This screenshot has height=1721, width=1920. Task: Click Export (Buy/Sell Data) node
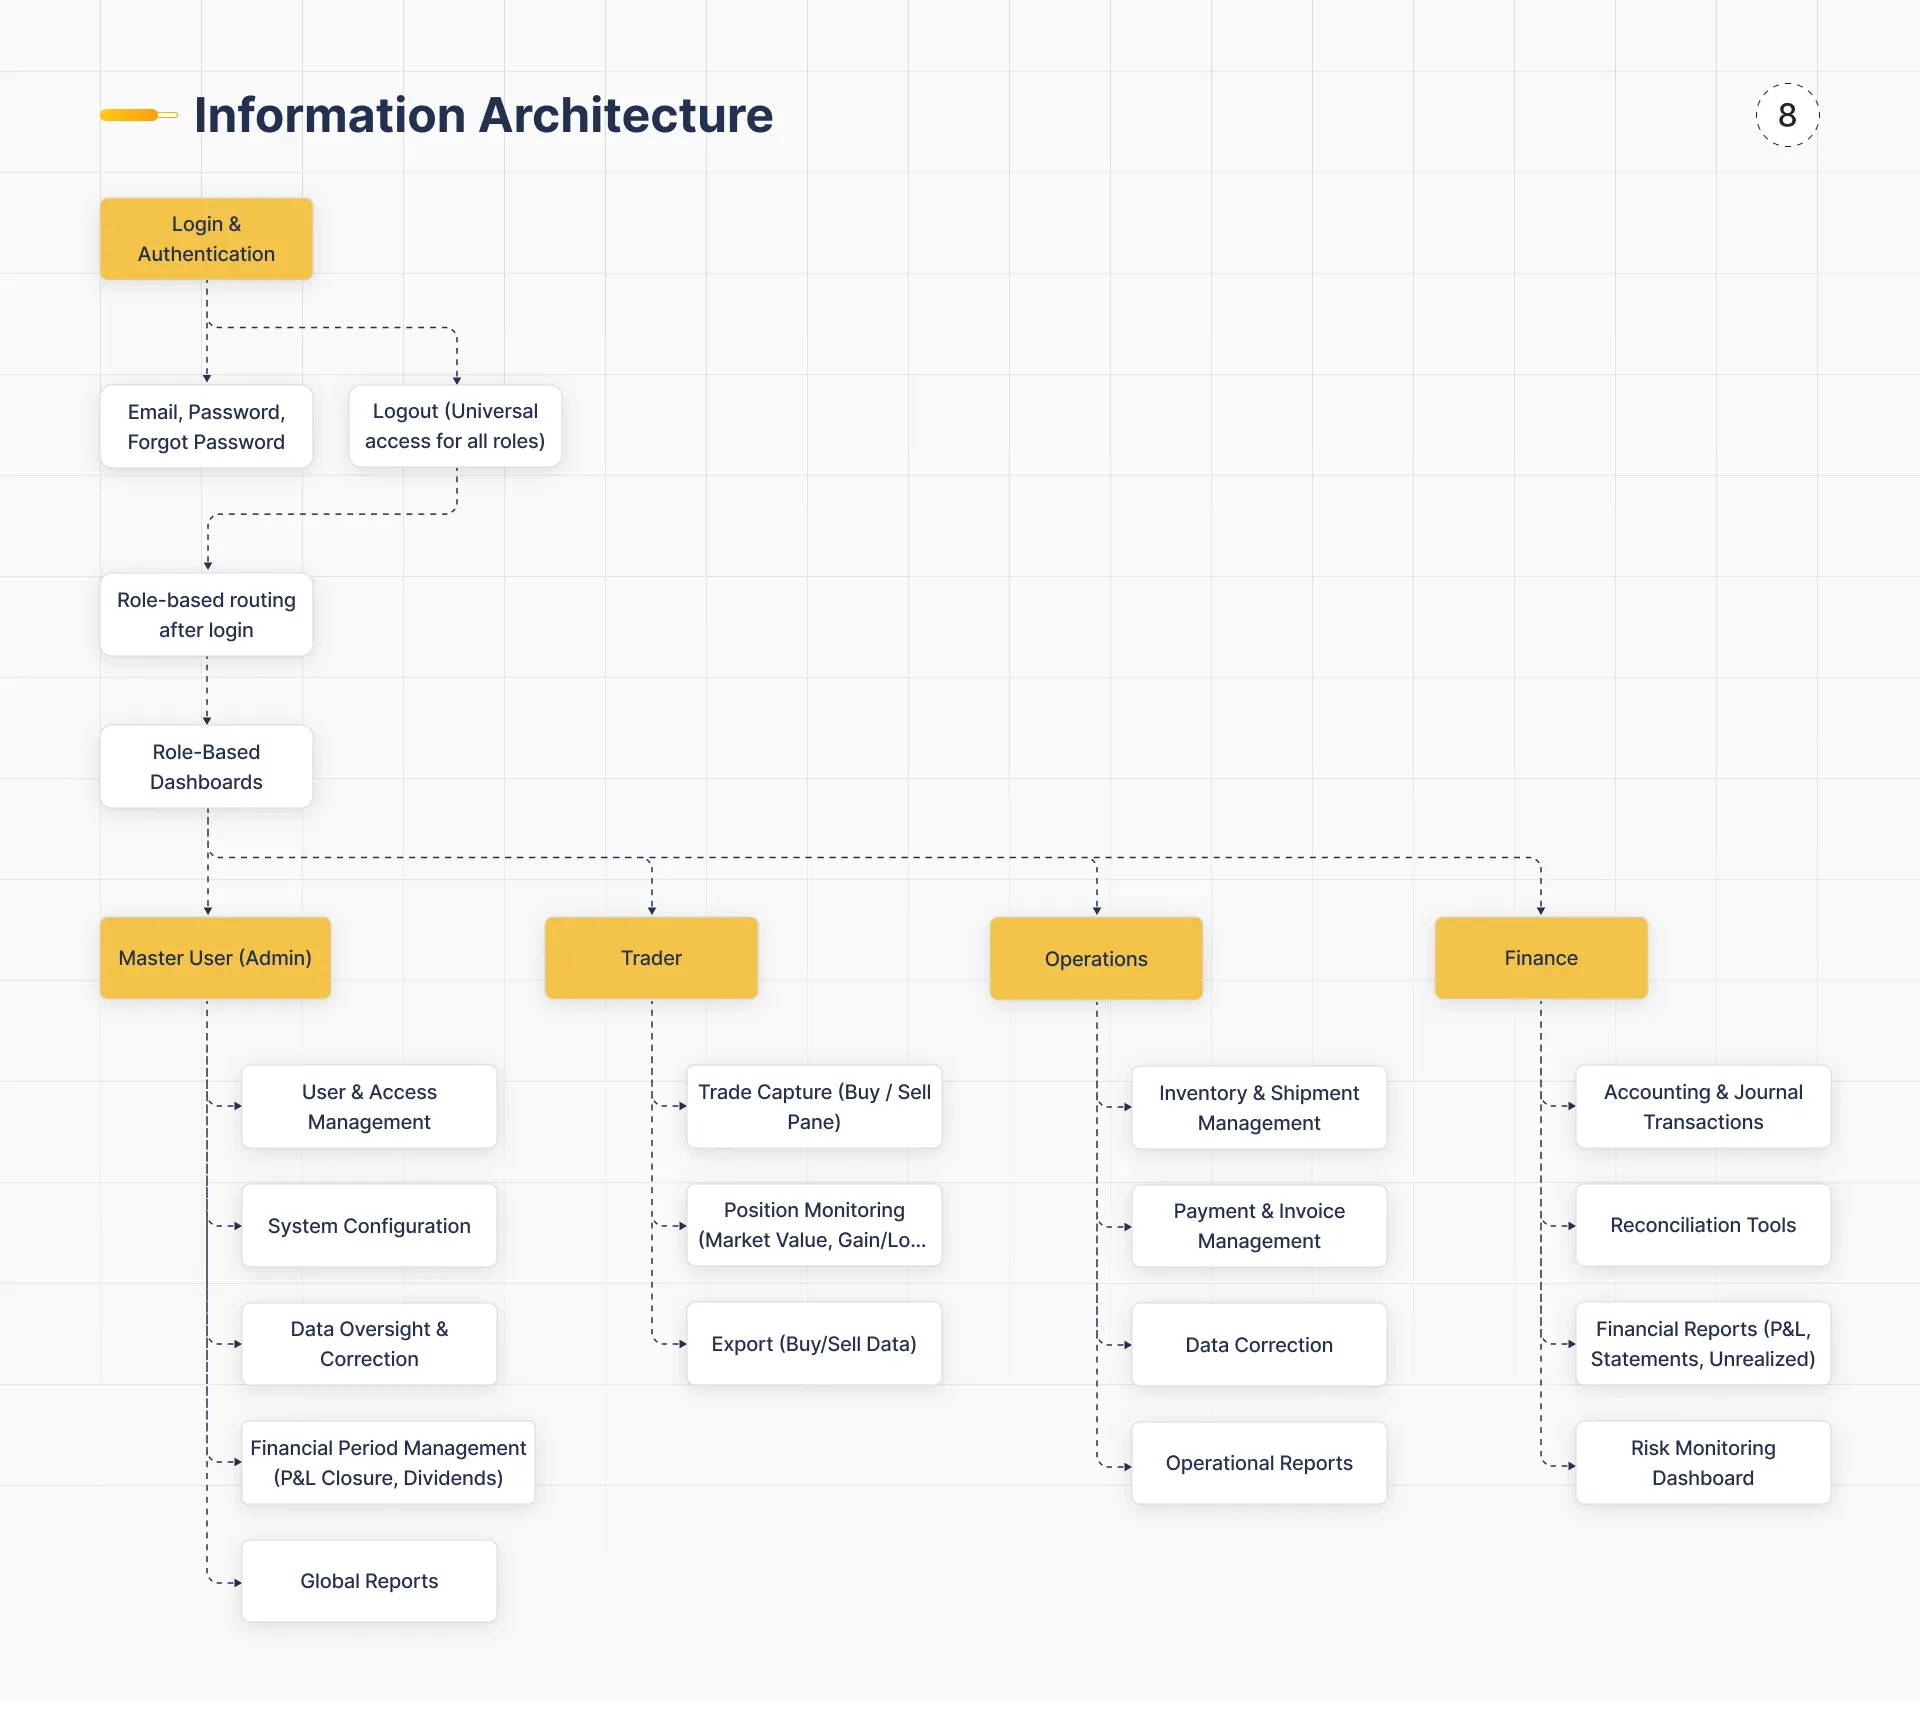coord(814,1344)
